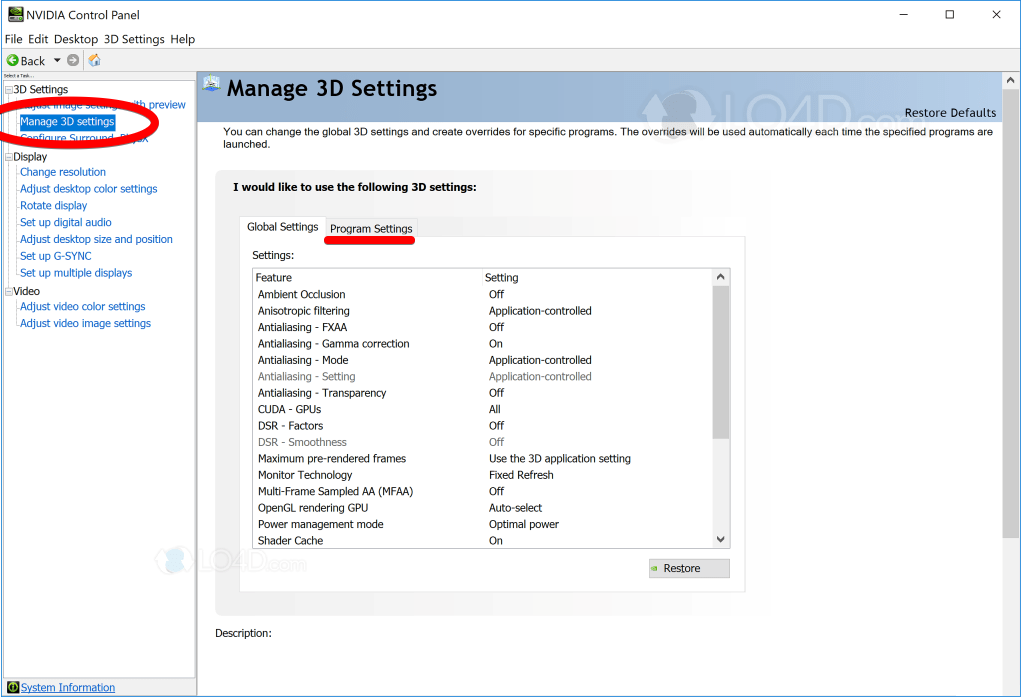Screen dimensions: 1021x697
Task: Select the Ambient Occlusion row
Action: click(x=483, y=294)
